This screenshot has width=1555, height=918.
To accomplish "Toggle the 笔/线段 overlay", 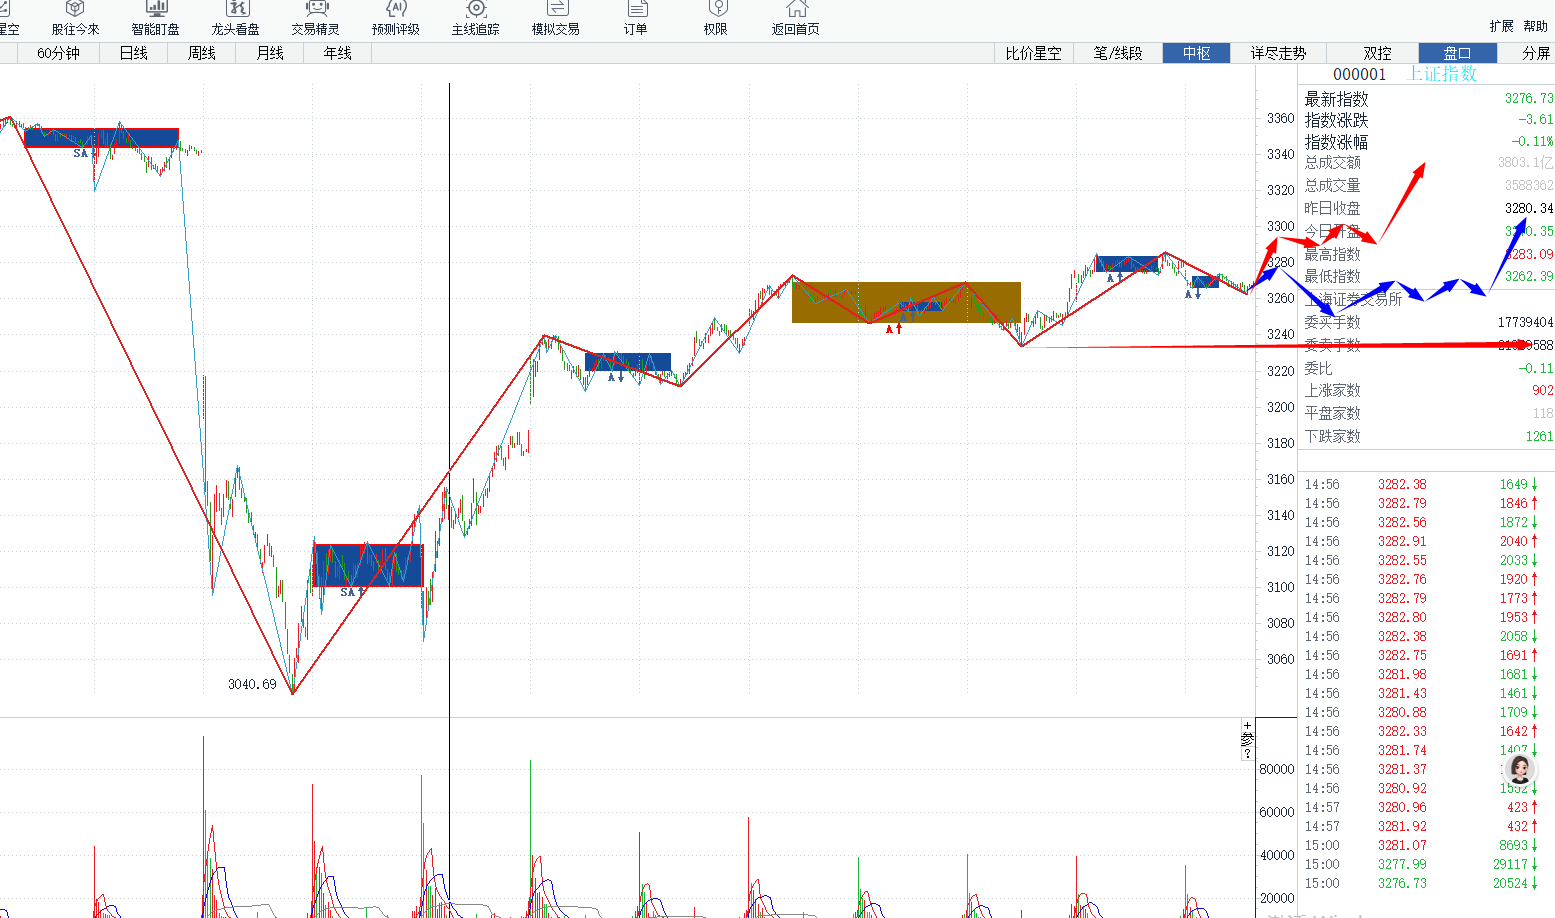I will click(x=1118, y=53).
